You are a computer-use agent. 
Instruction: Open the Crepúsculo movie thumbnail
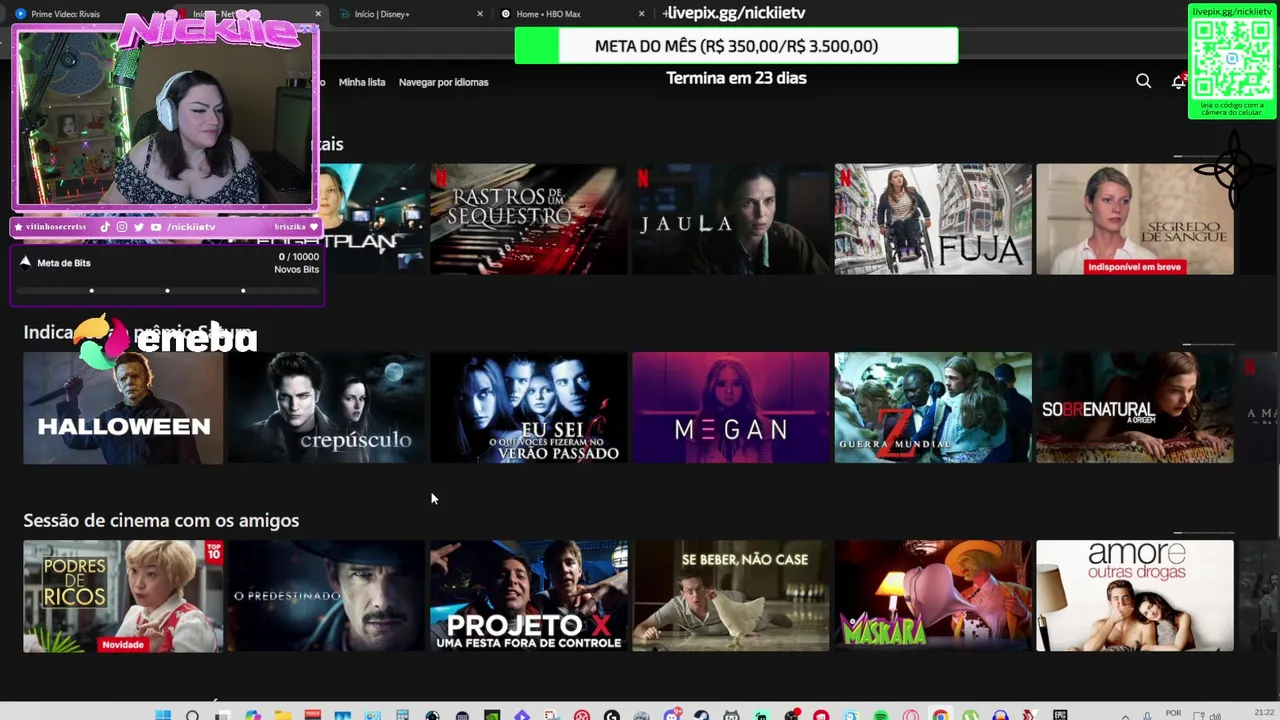tap(327, 407)
